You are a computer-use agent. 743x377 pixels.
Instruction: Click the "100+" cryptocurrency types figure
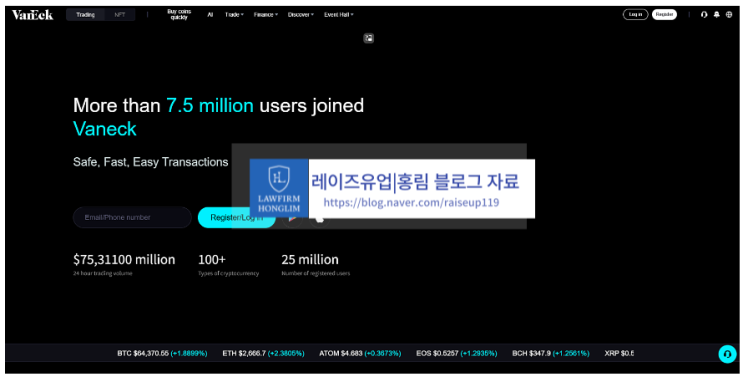point(212,260)
